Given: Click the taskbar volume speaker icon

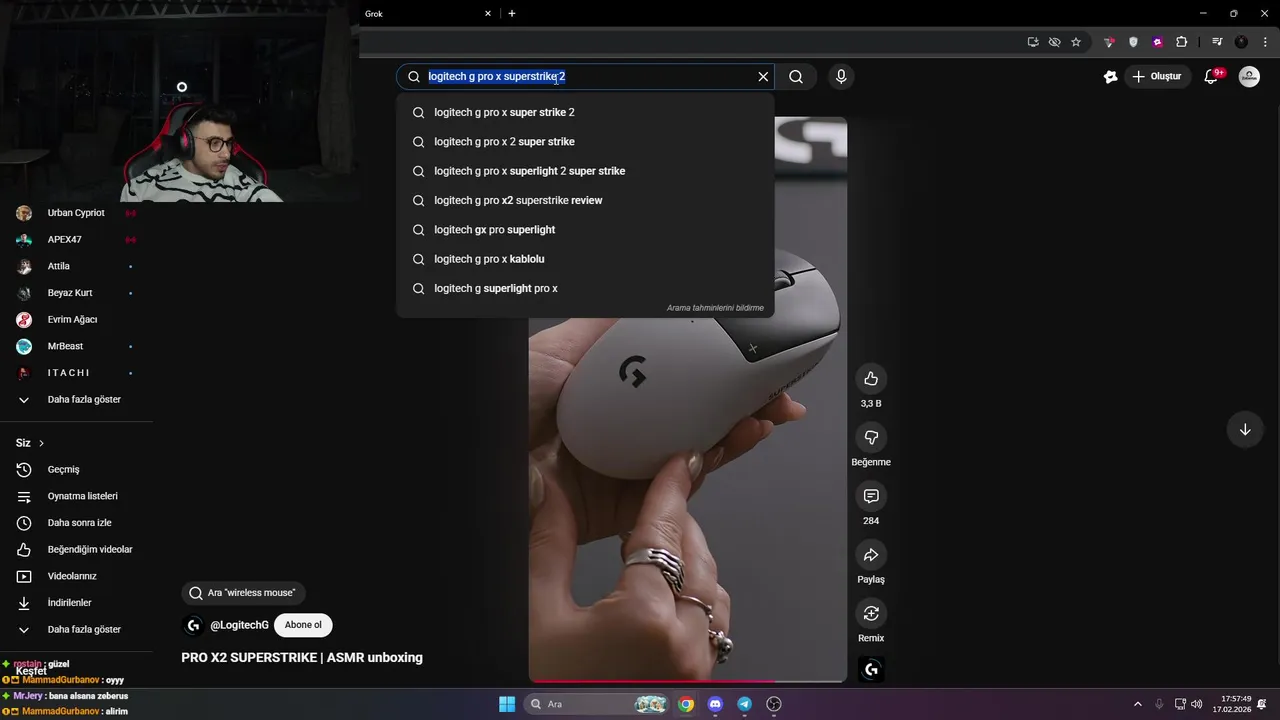Looking at the screenshot, I should [1197, 704].
